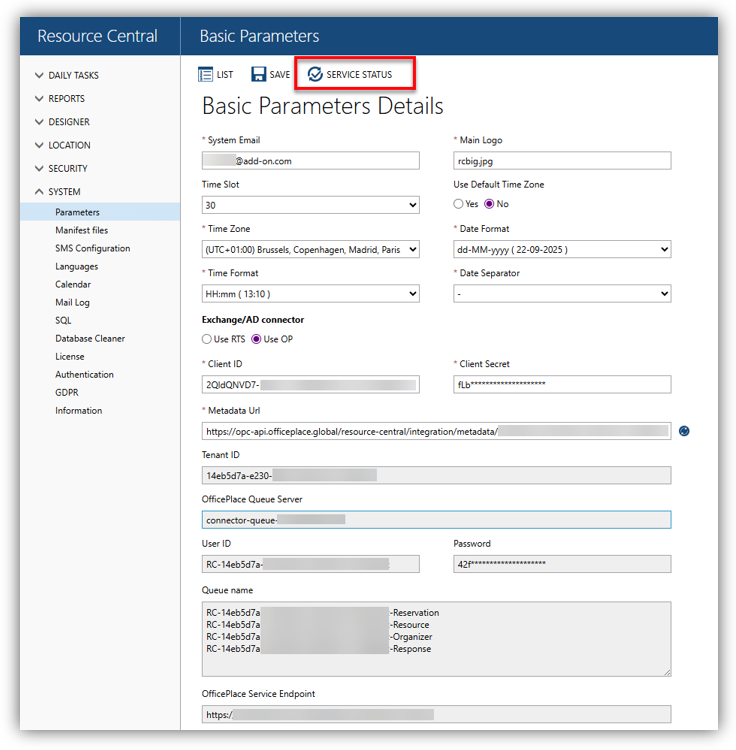
Task: Expand the Location section
Action: click(x=63, y=145)
